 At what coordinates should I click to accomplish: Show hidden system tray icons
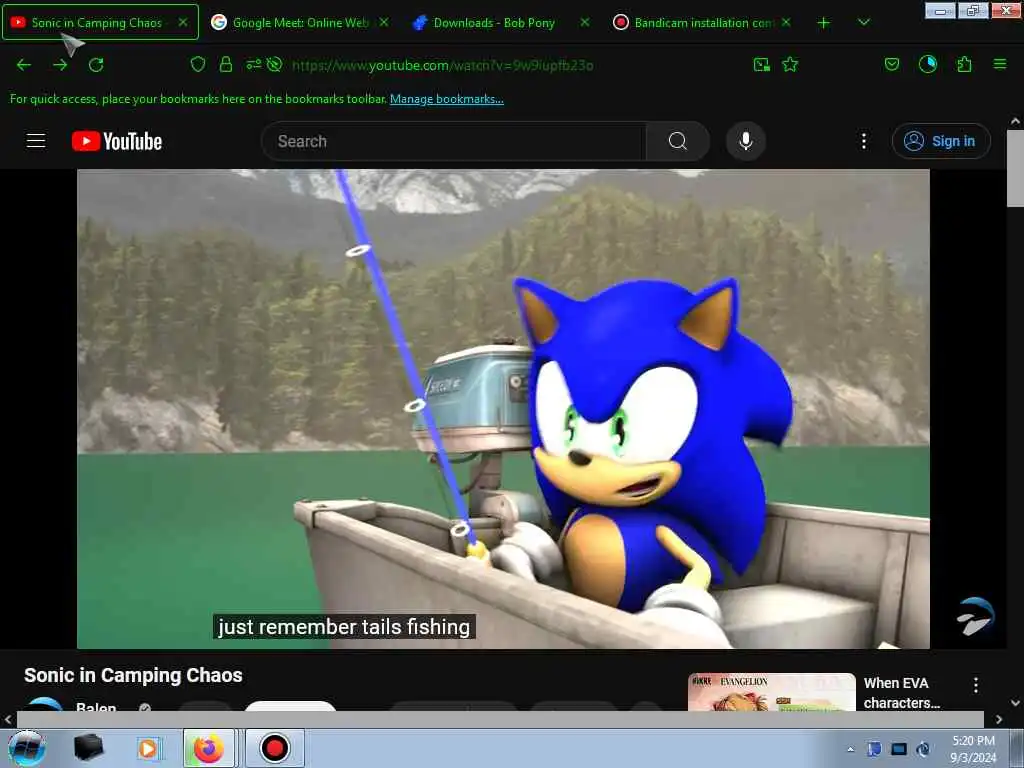pos(850,749)
